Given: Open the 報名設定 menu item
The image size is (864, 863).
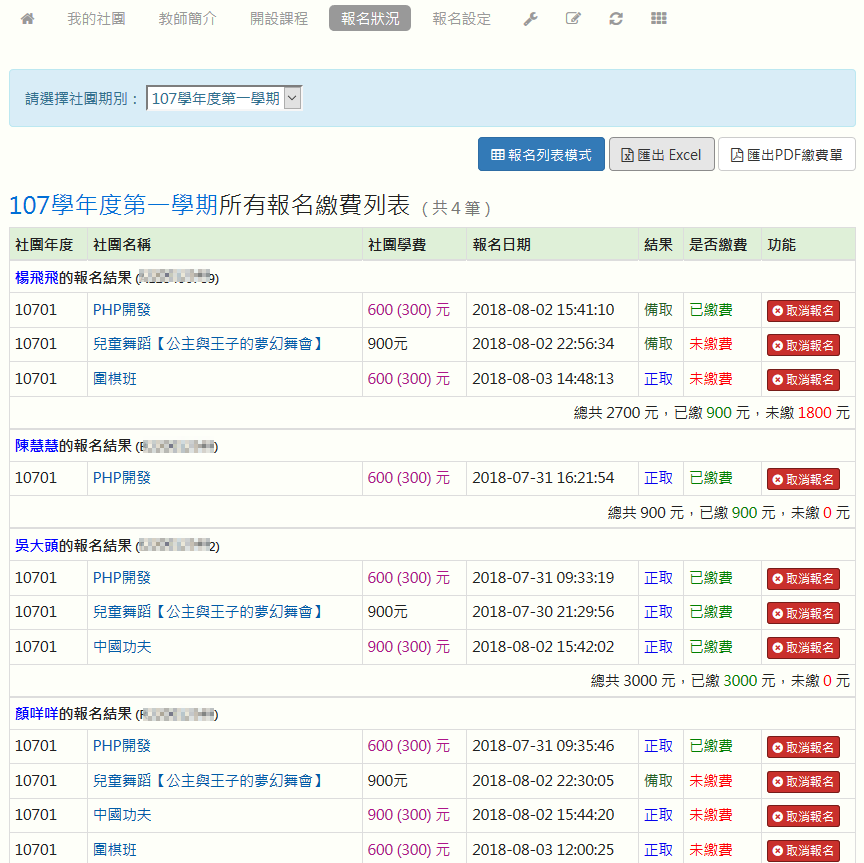Looking at the screenshot, I should (x=461, y=19).
